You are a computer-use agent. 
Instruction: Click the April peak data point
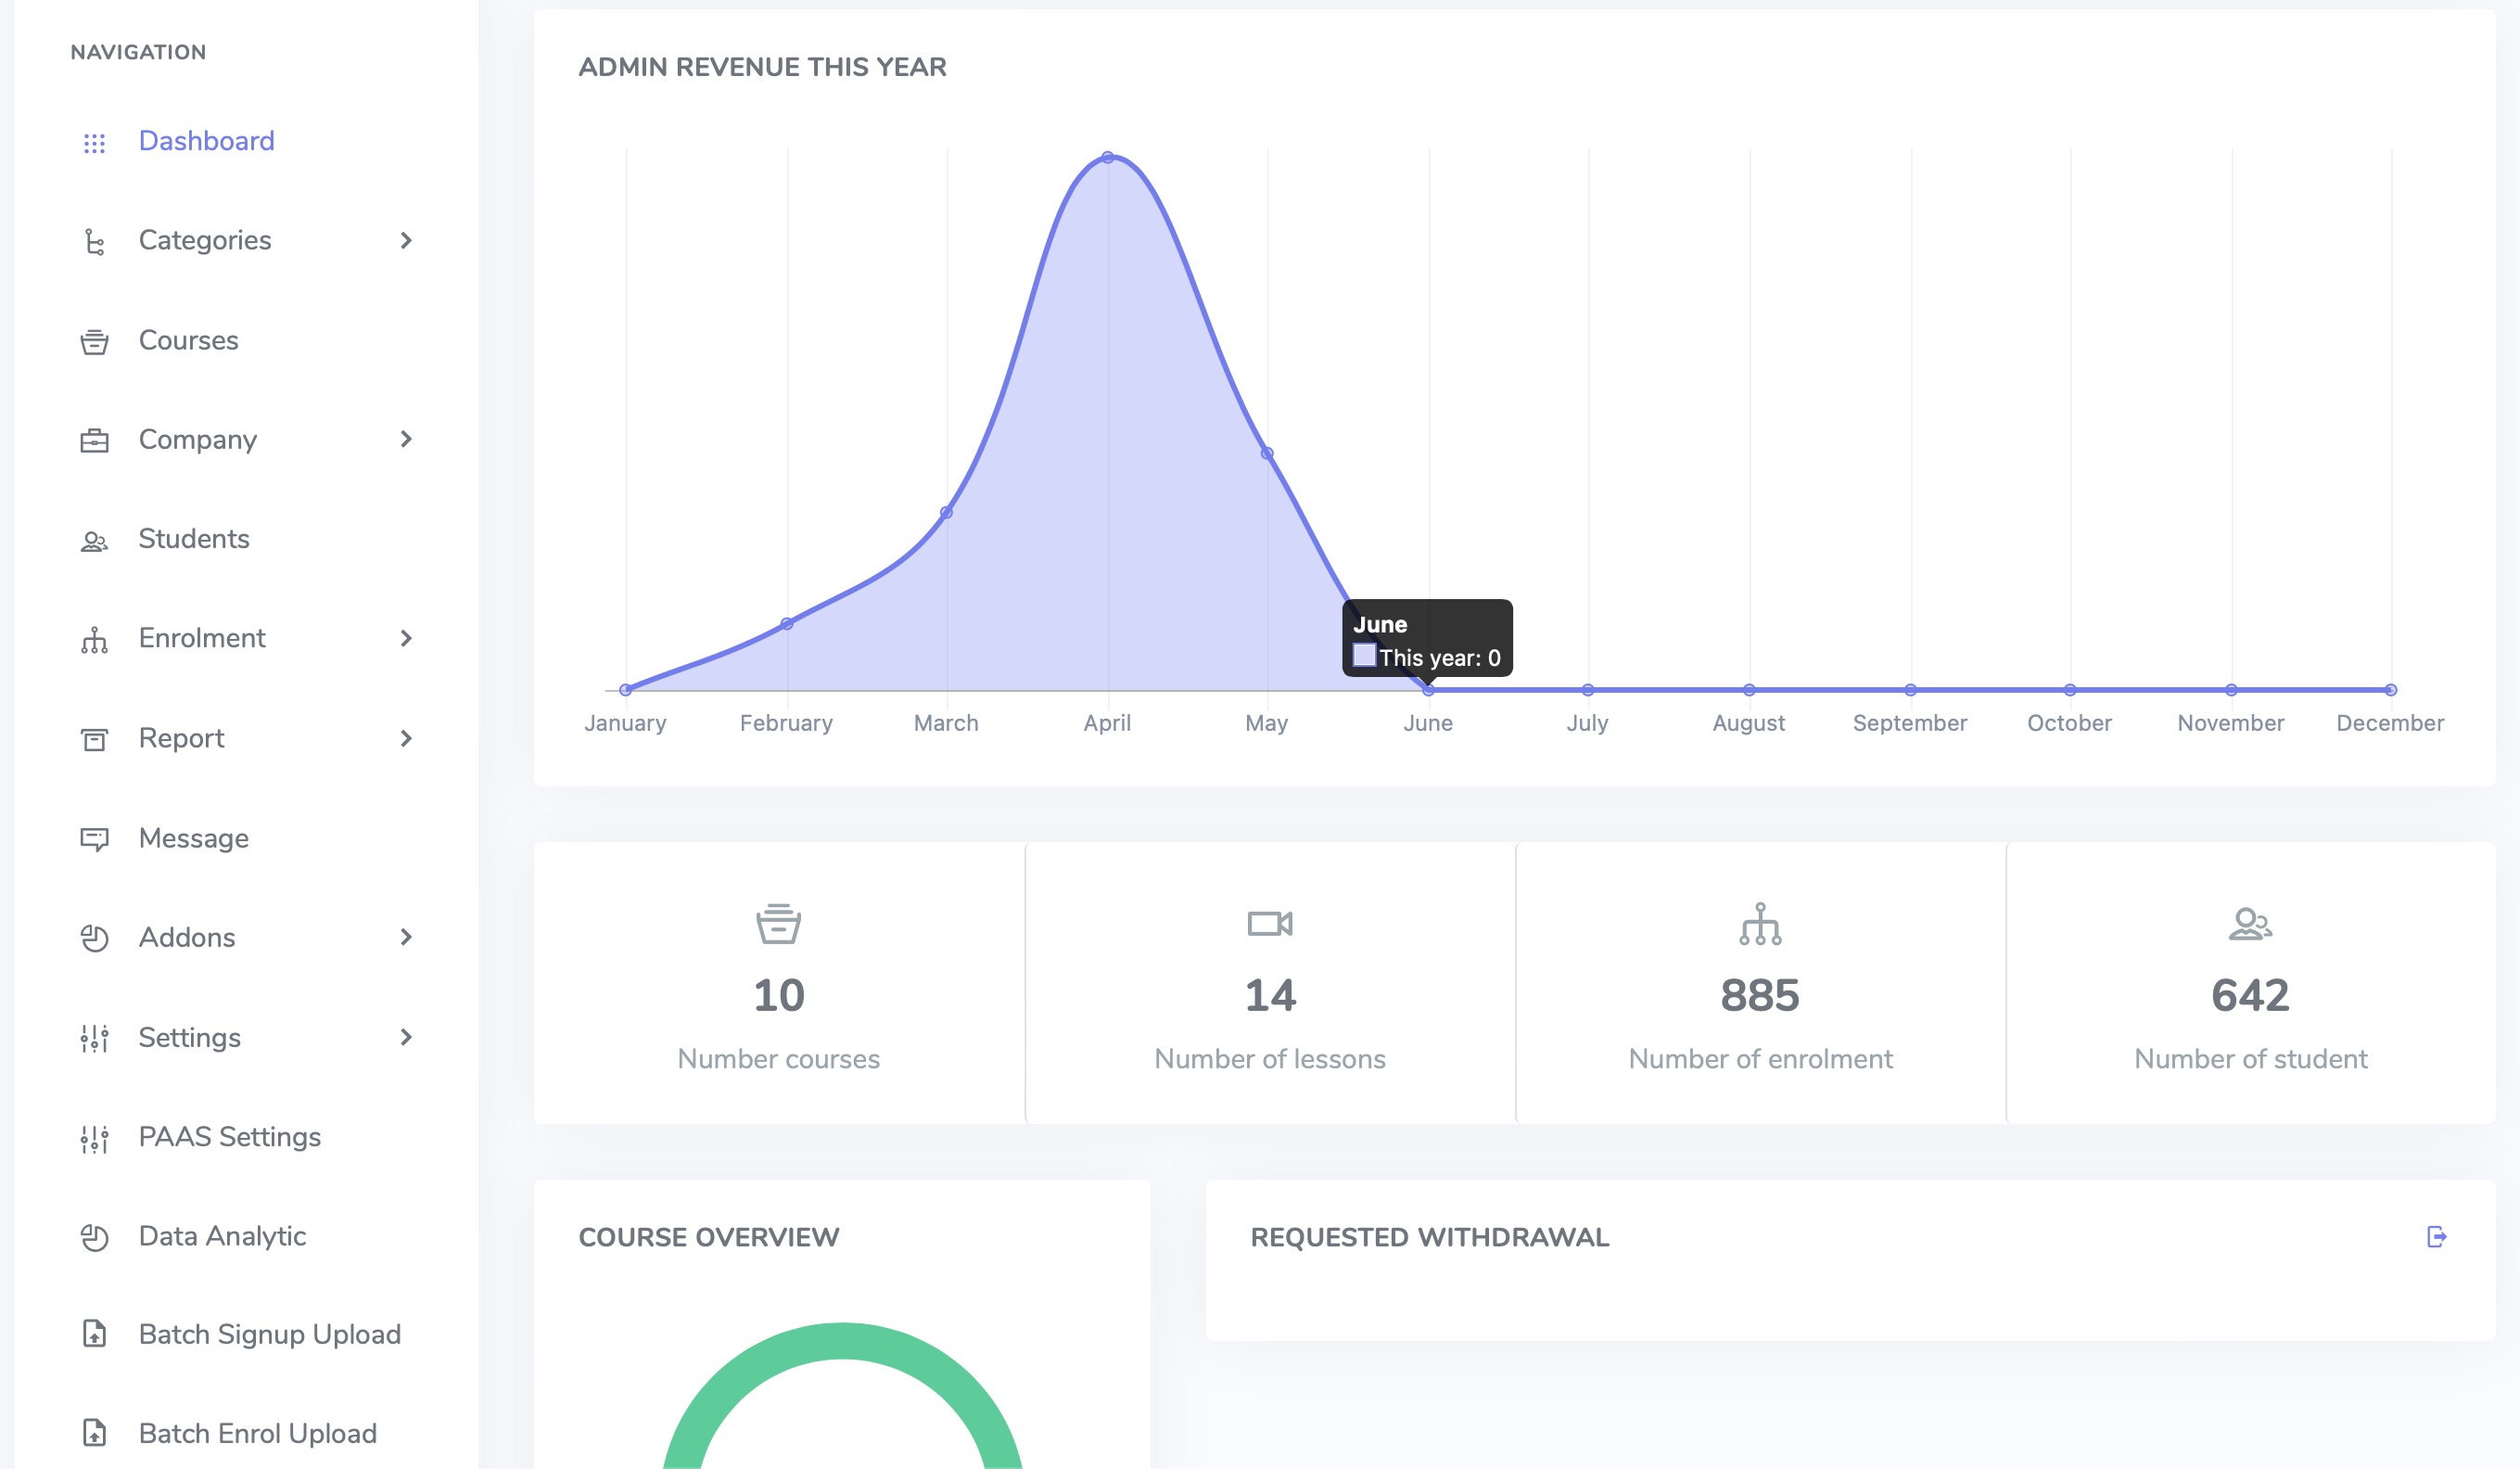click(x=1108, y=157)
